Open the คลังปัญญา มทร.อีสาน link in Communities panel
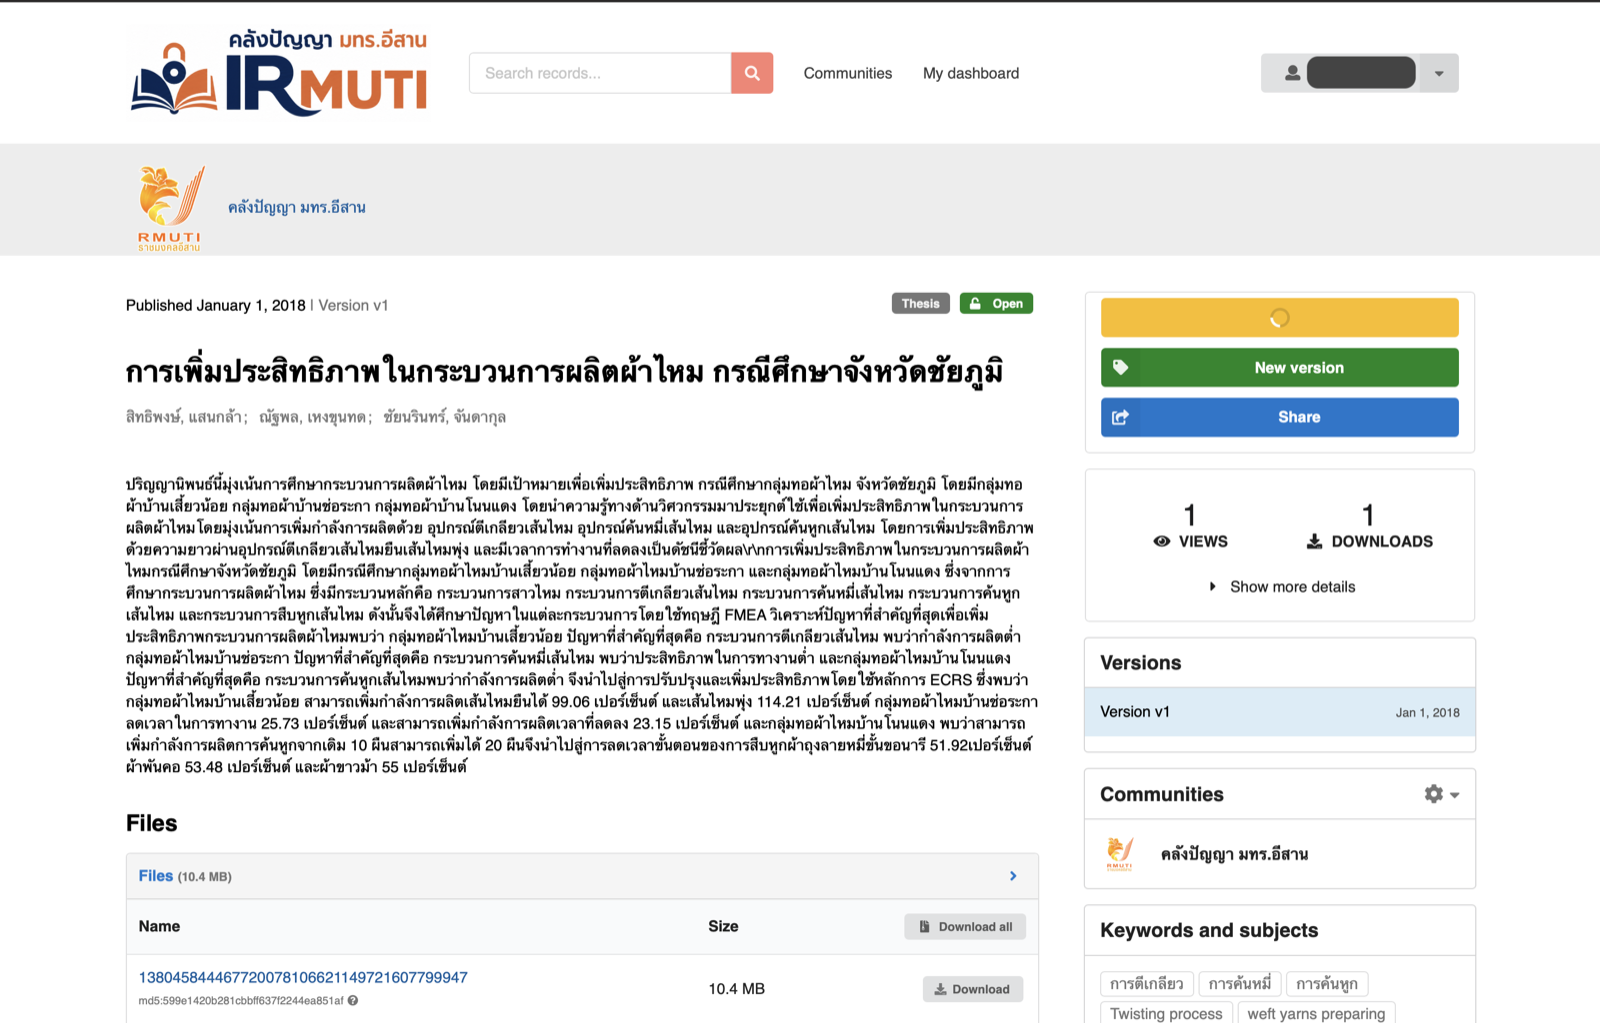This screenshot has height=1023, width=1600. [1234, 854]
